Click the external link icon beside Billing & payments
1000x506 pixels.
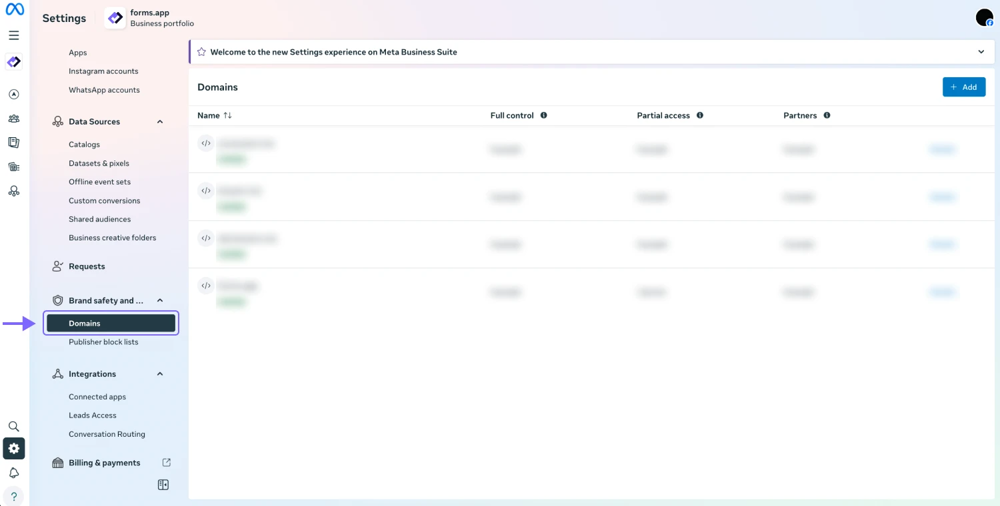[166, 463]
